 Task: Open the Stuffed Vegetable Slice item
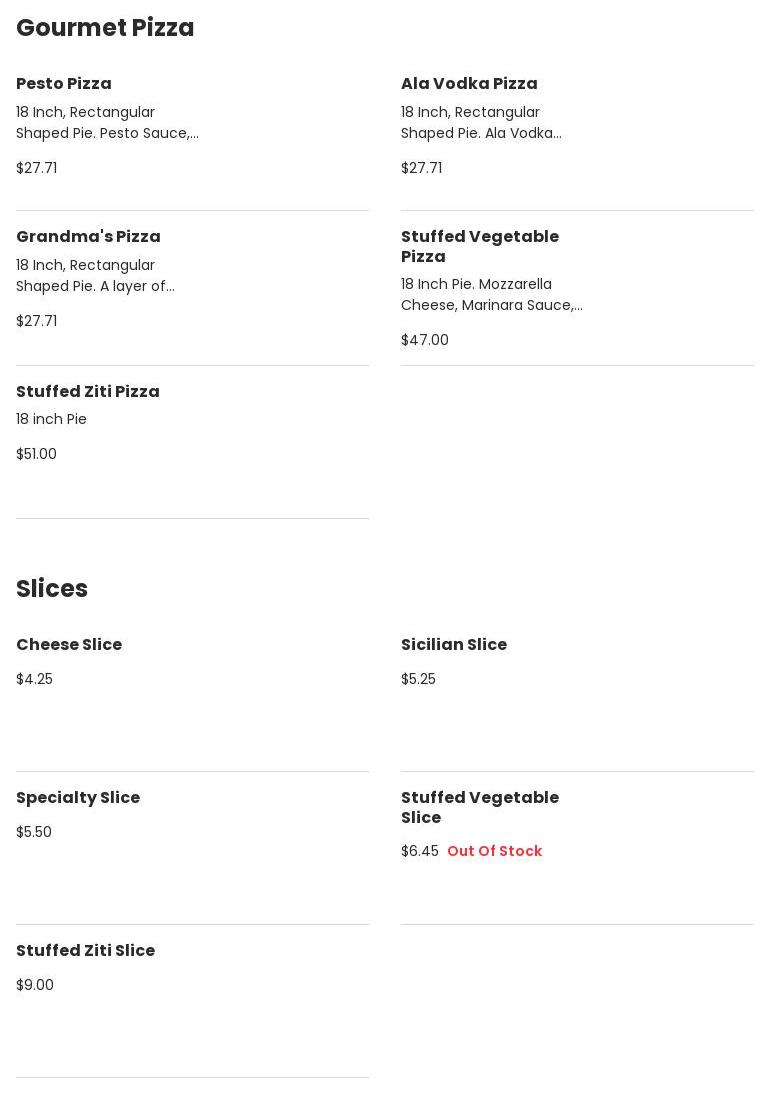click(x=480, y=807)
